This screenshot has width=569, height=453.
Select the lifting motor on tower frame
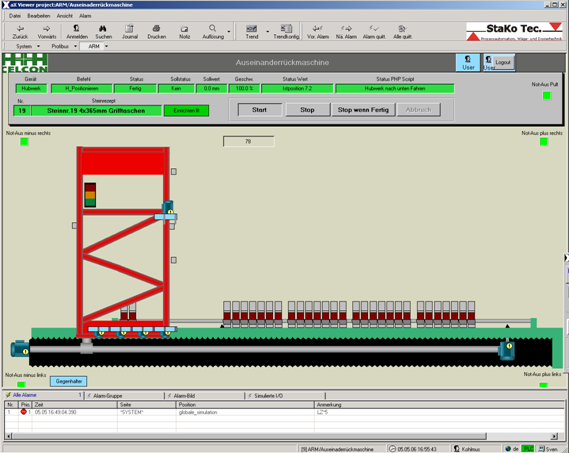pos(168,208)
